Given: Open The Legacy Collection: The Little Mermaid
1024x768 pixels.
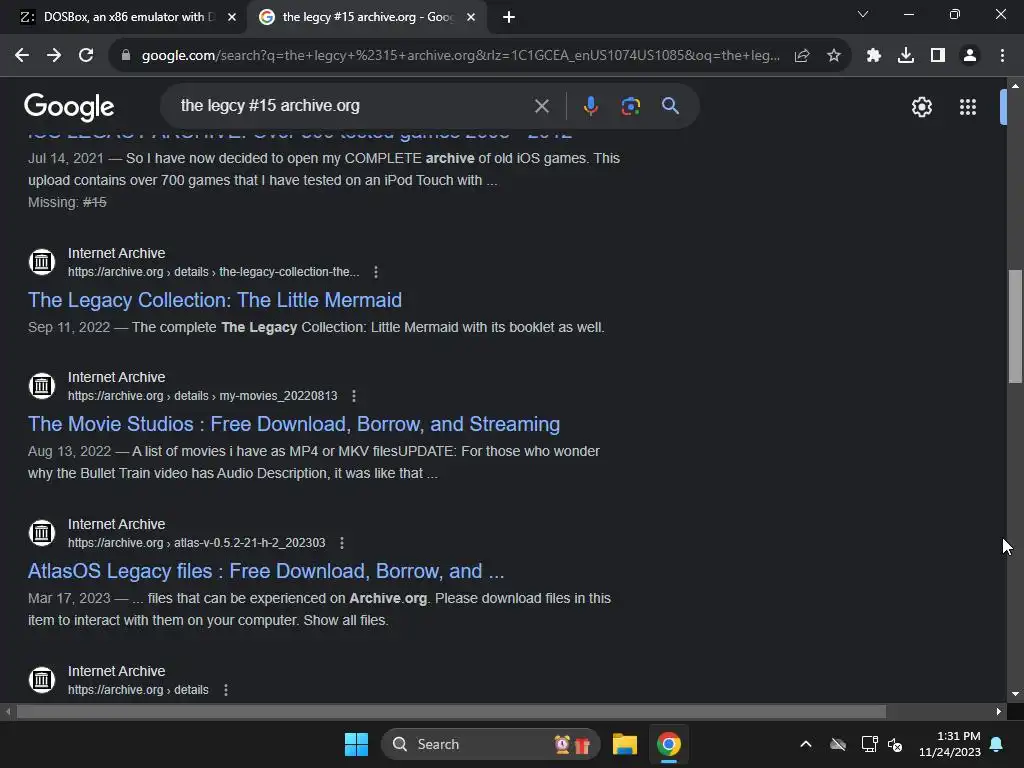Looking at the screenshot, I should click(215, 300).
